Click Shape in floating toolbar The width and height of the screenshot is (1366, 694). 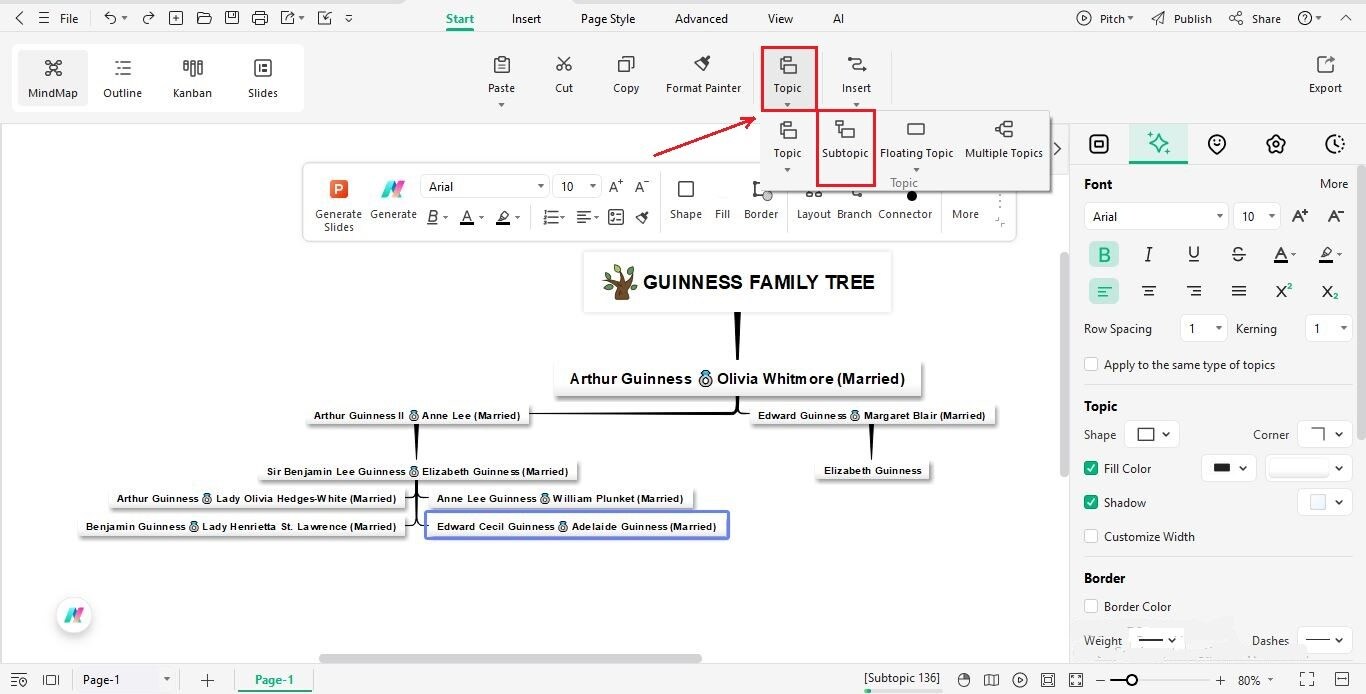[x=686, y=199]
